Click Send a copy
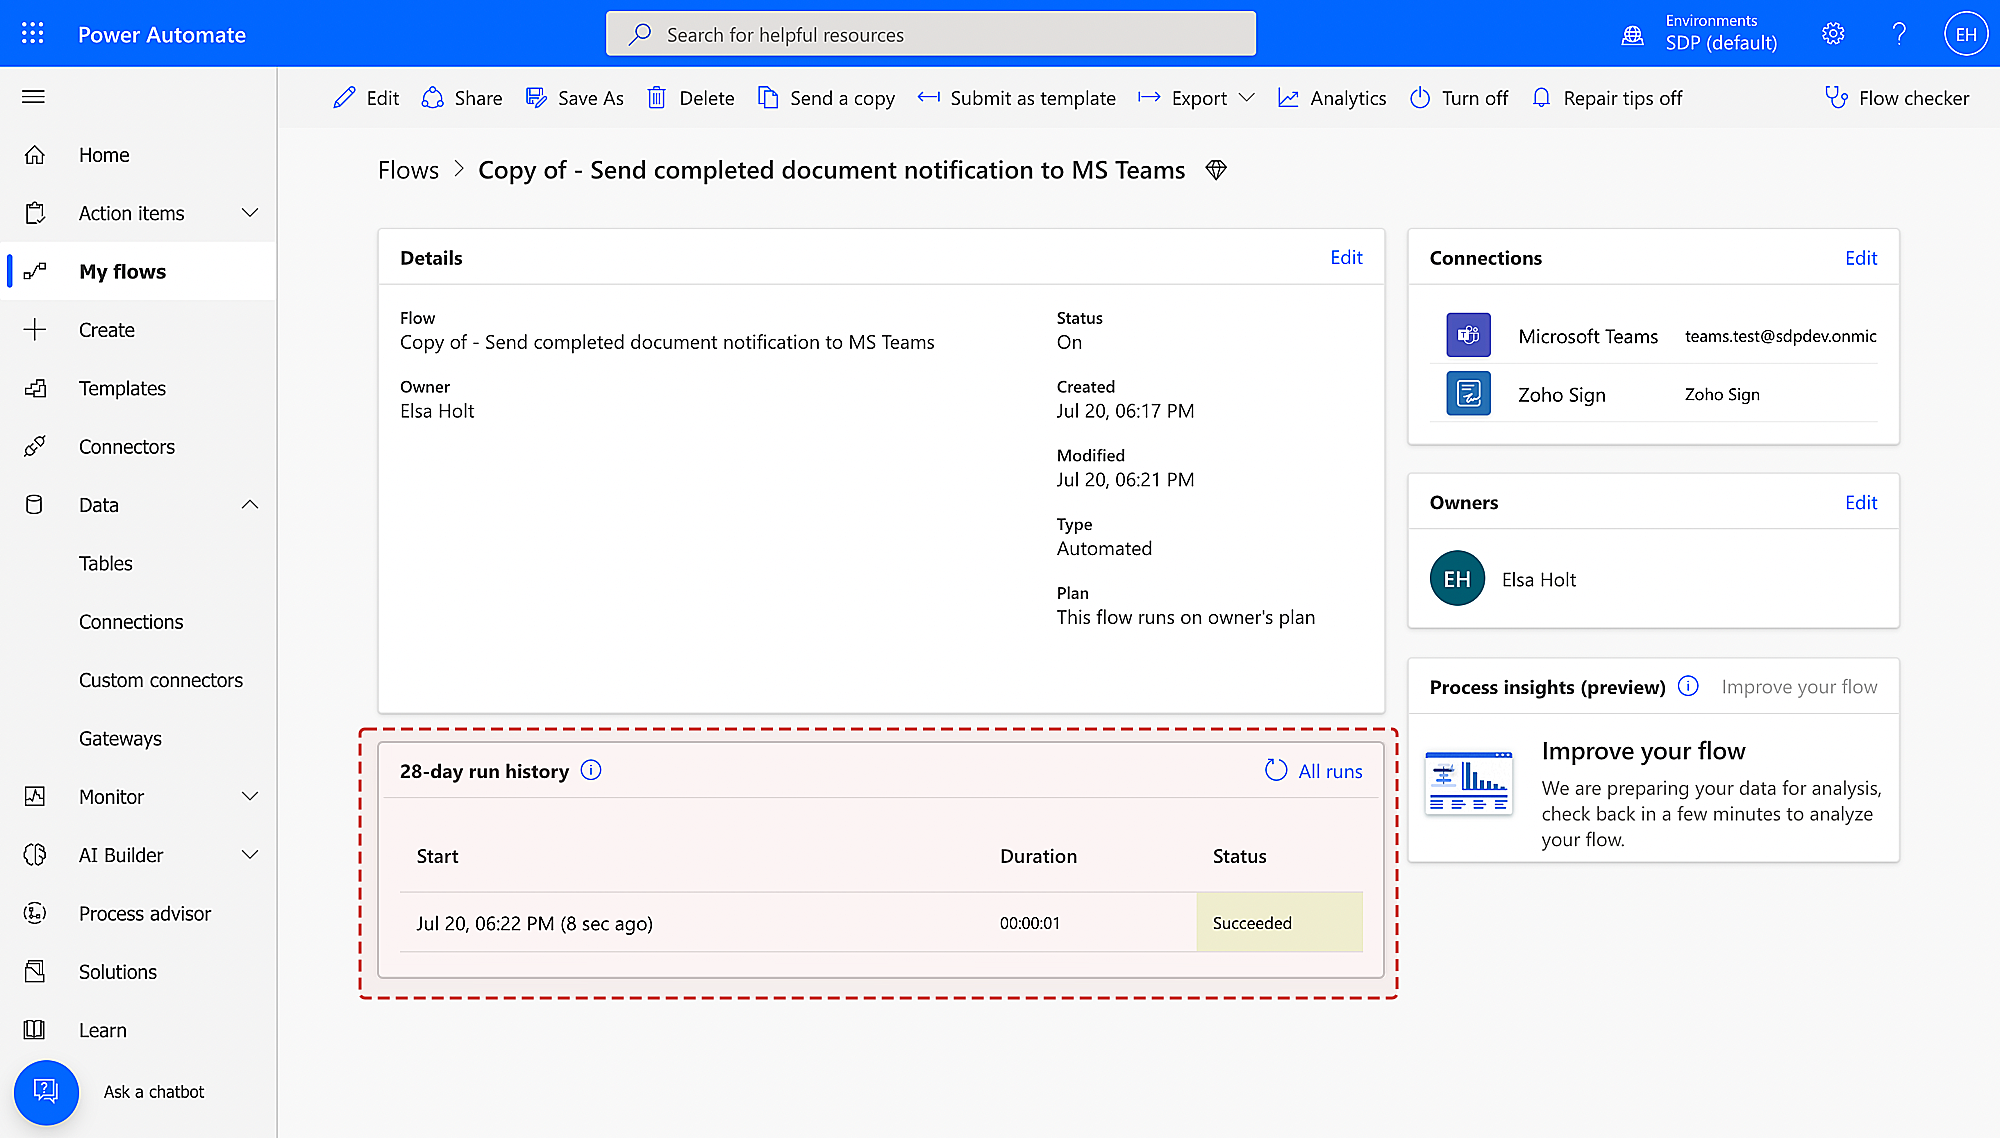2000x1138 pixels. point(826,98)
